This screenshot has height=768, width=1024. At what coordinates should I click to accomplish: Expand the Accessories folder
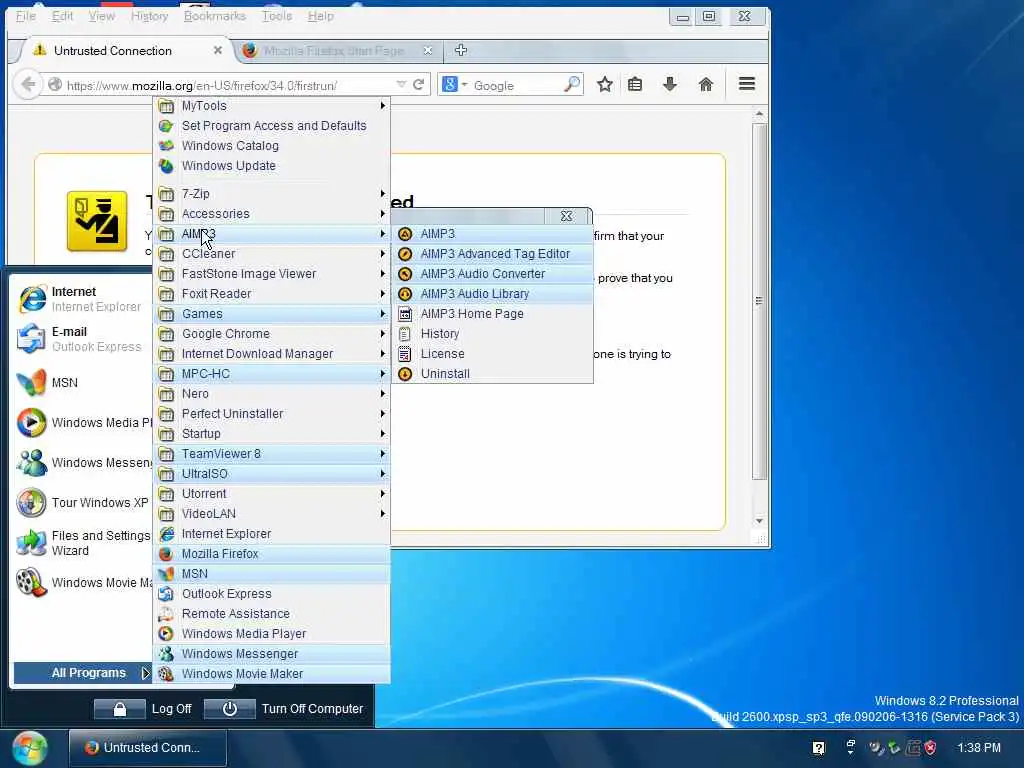(272, 214)
